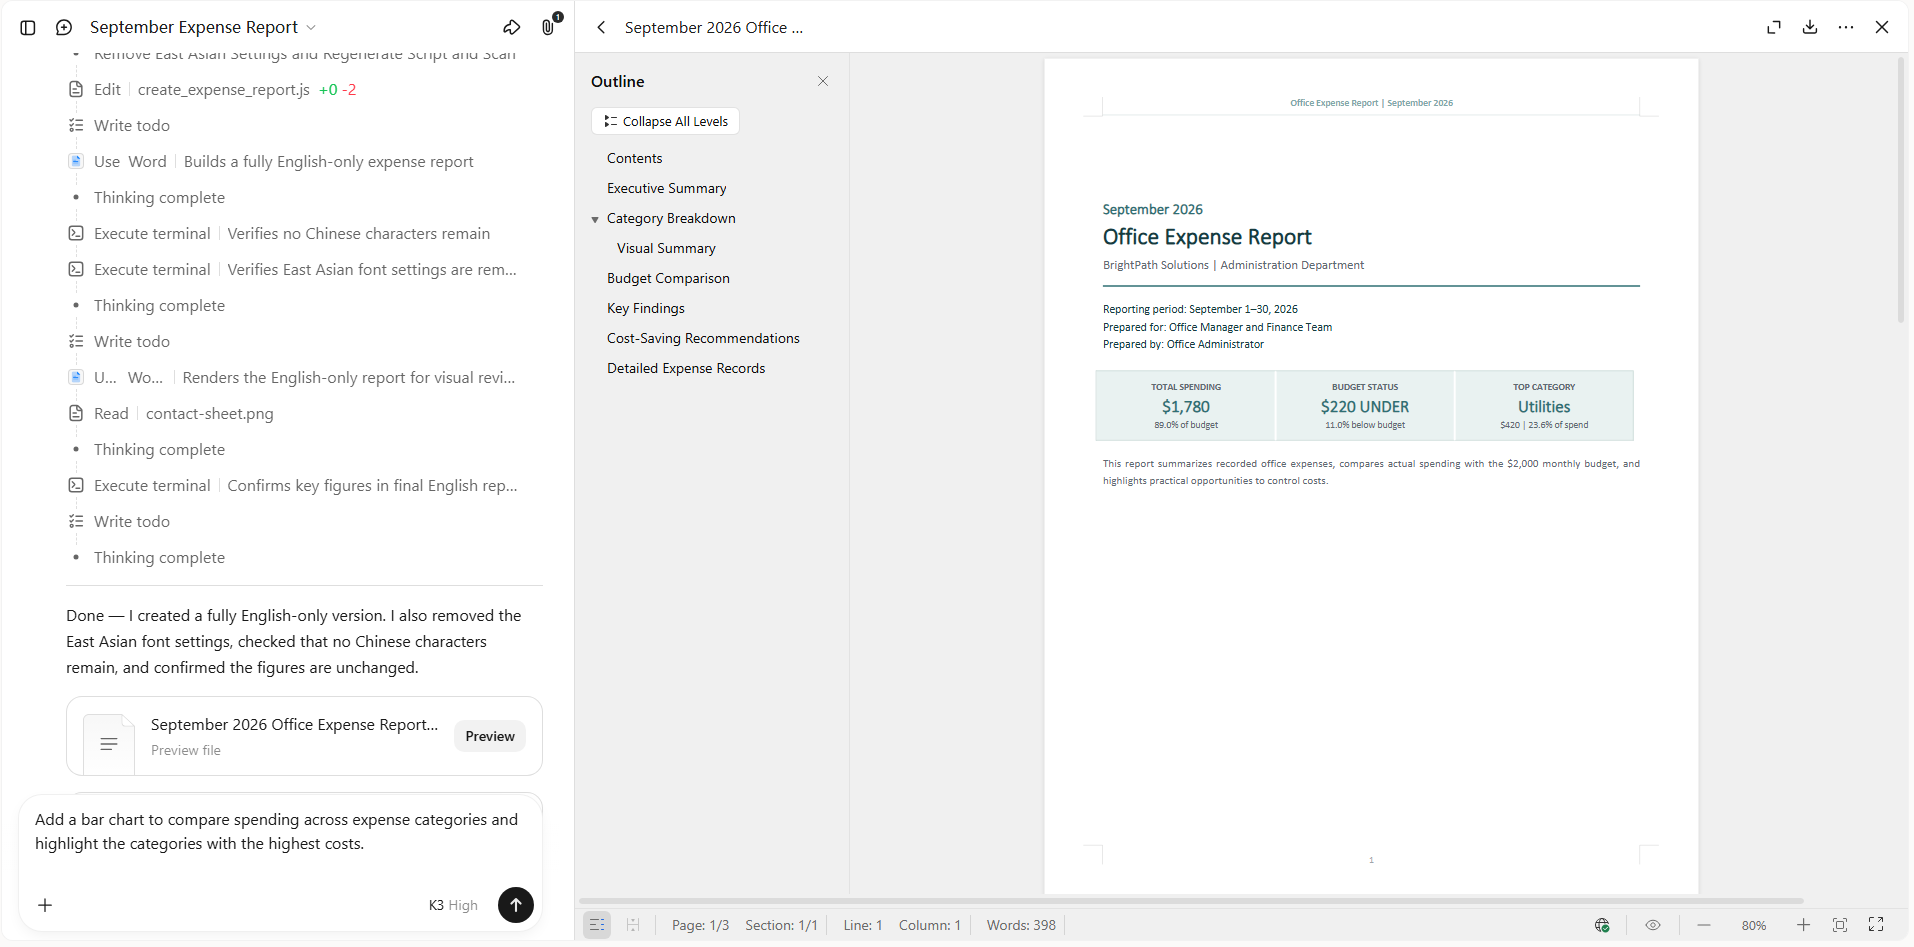
Task: Zoom in with the plus button
Action: (x=1803, y=925)
